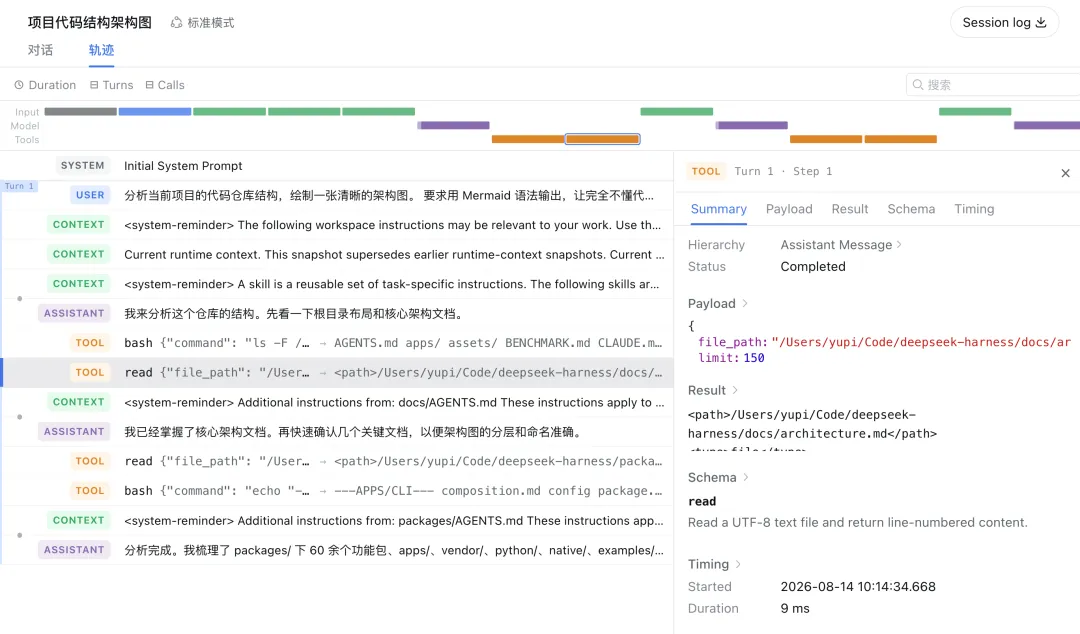Click the Result path text architecture.md
The image size is (1080, 634).
(x=813, y=424)
